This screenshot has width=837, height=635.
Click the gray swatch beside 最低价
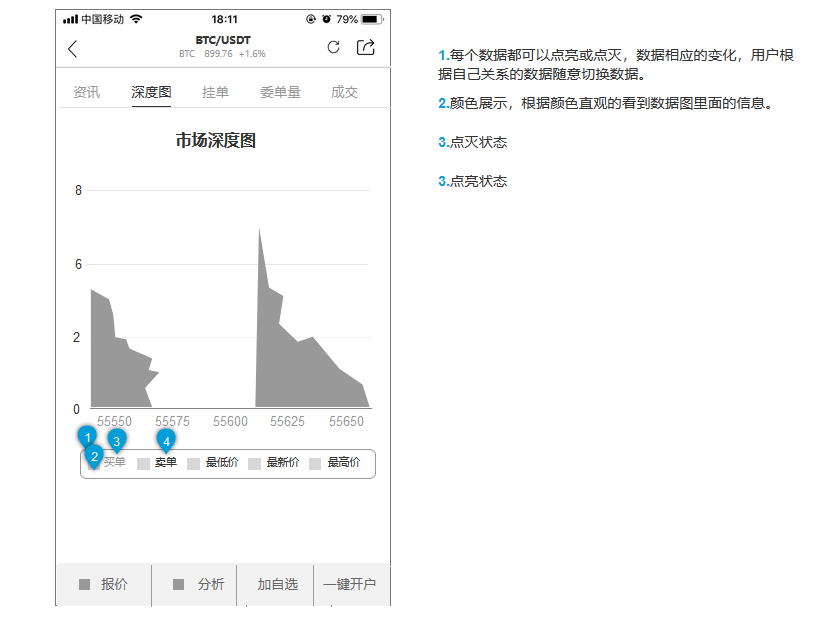[x=193, y=464]
